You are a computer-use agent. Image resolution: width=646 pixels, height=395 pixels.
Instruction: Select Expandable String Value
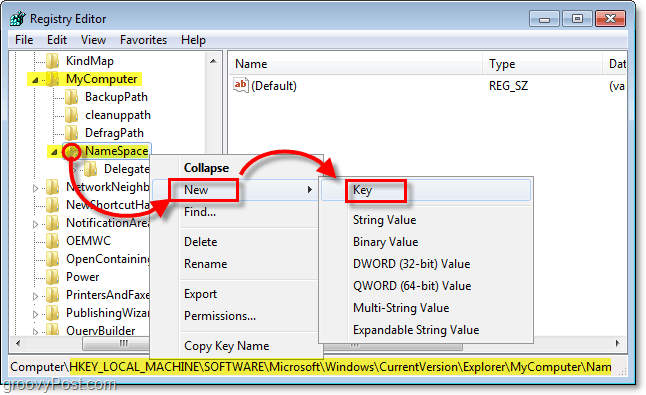426,330
